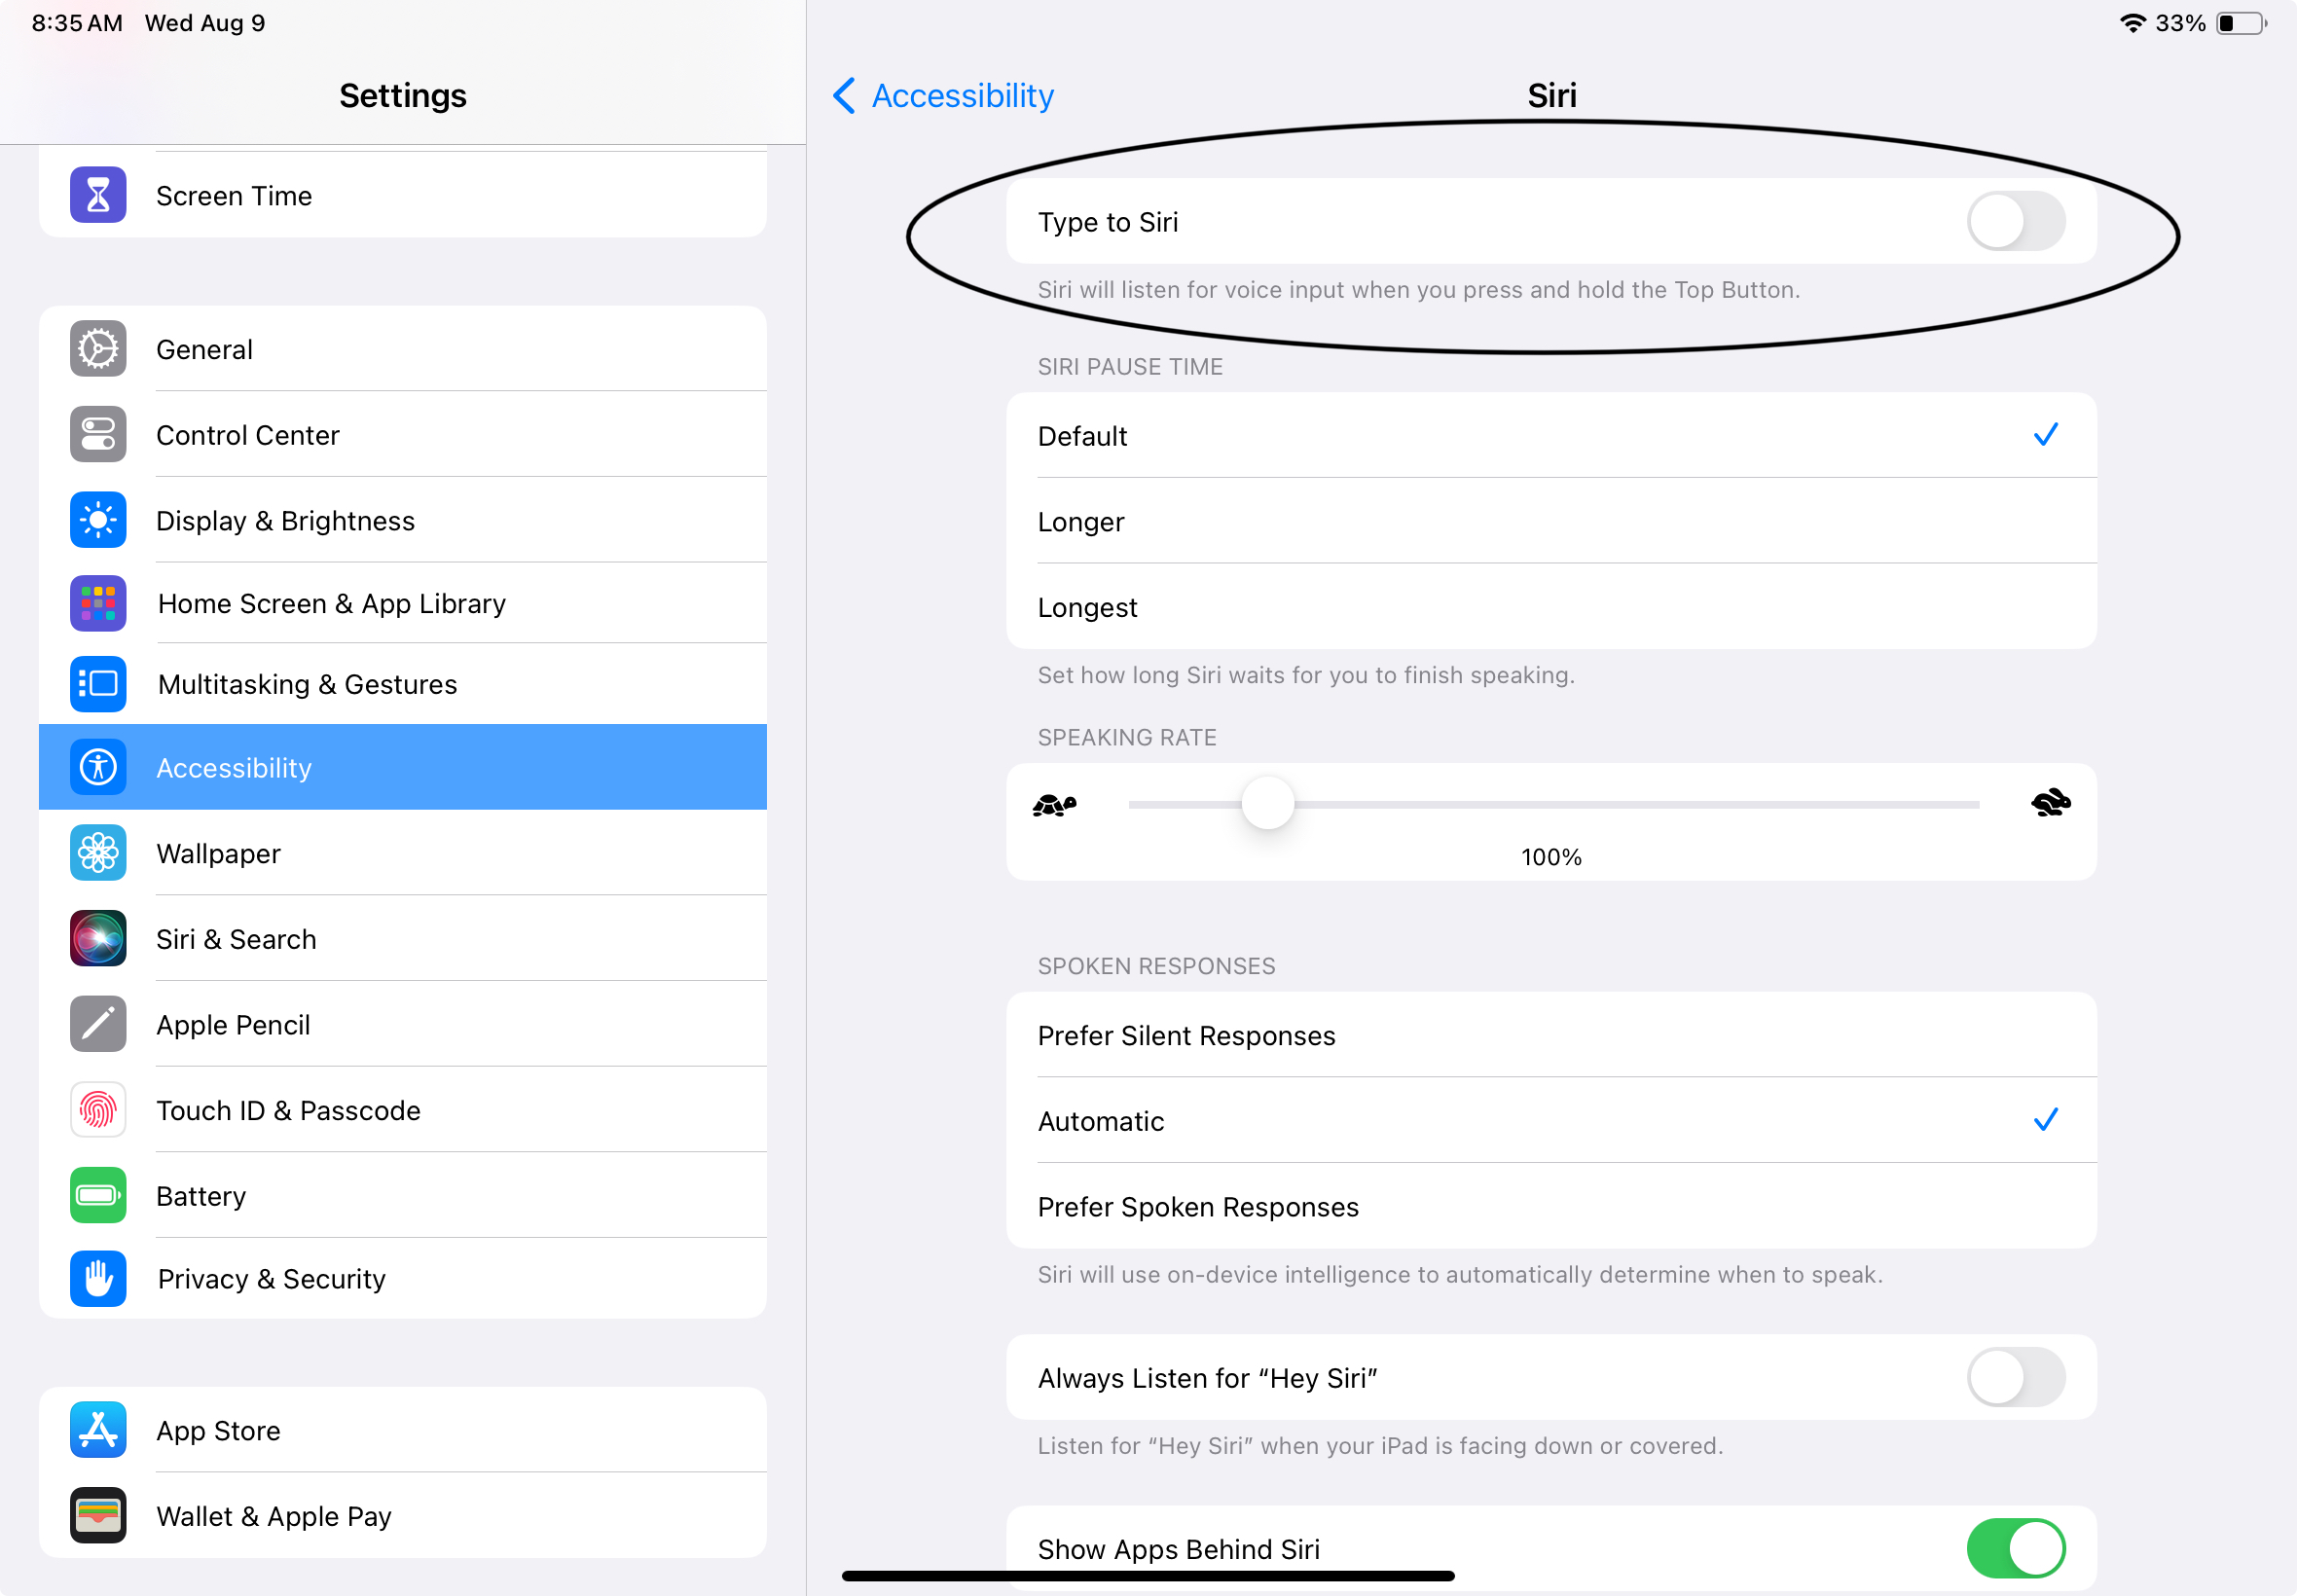Select Default Siri Pause Time
The height and width of the screenshot is (1596, 2297).
point(1551,433)
